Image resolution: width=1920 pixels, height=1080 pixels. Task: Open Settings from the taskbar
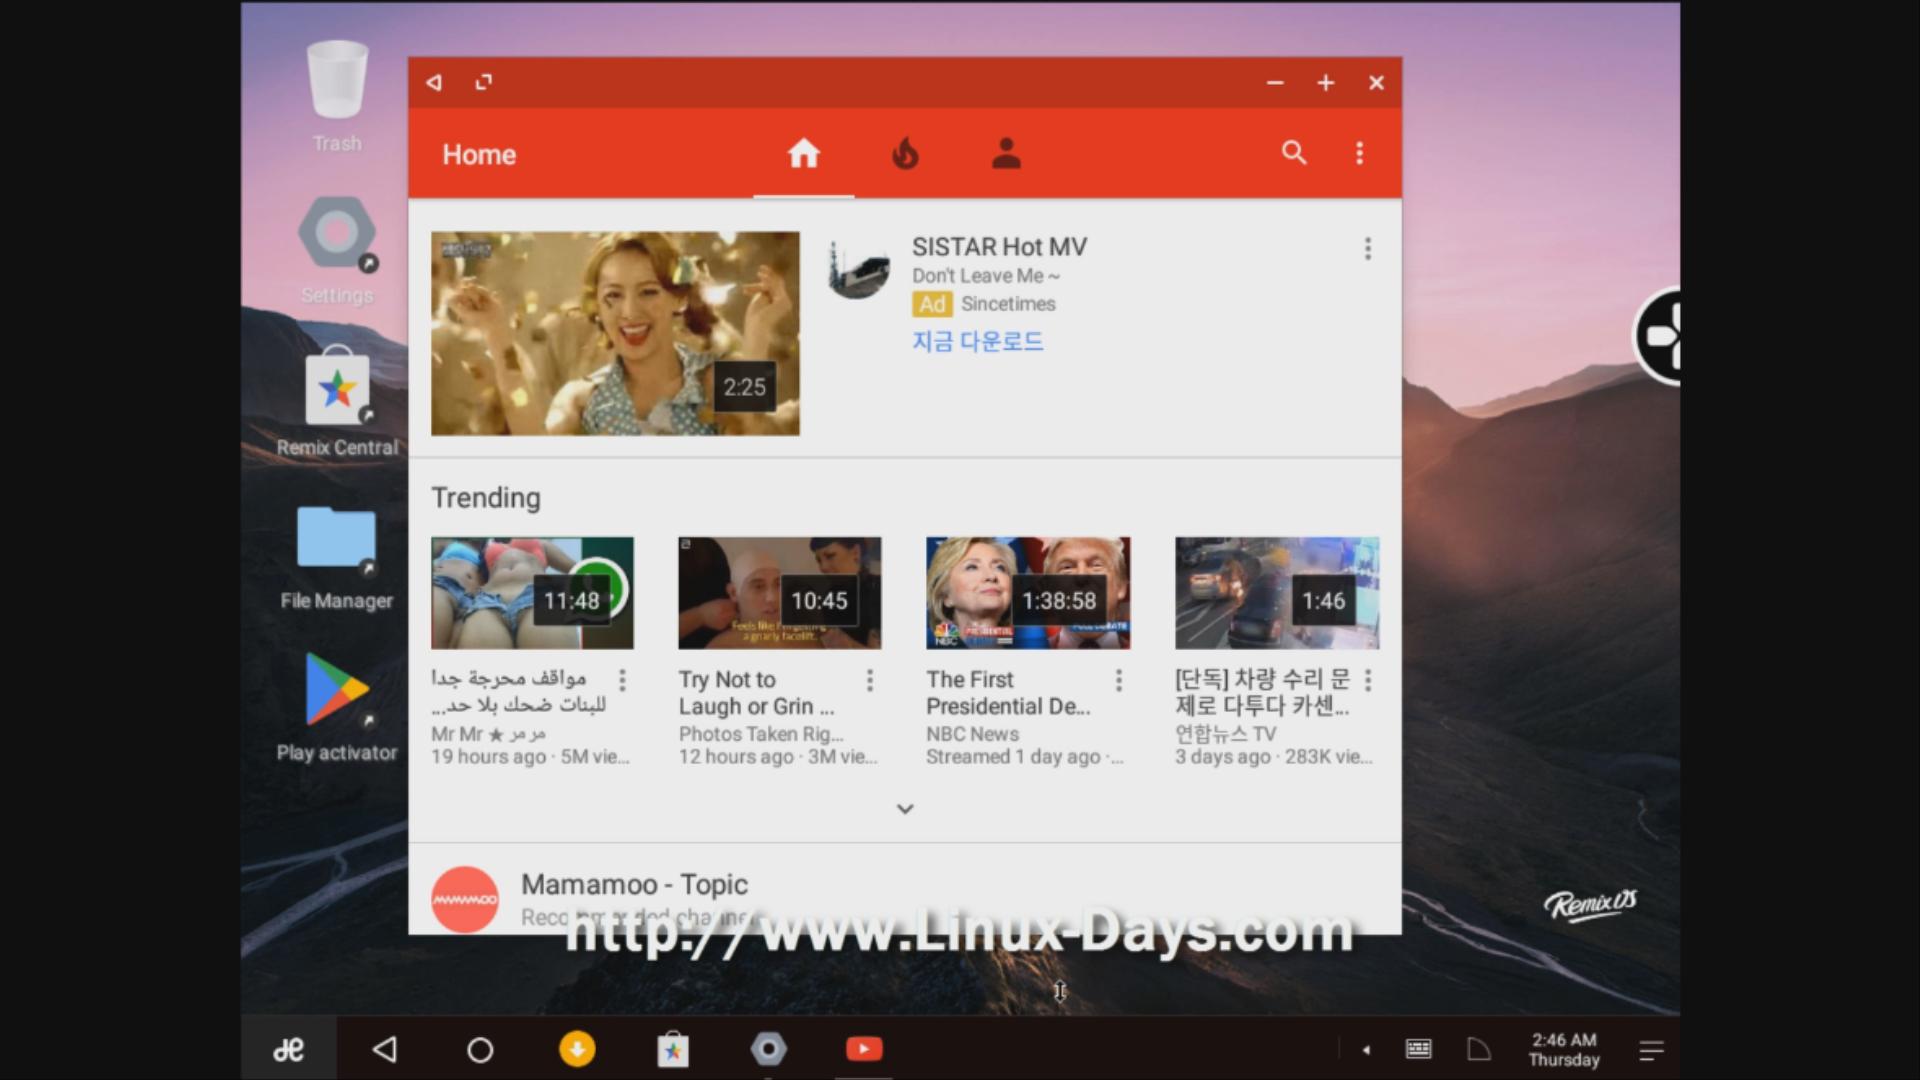pyautogui.click(x=769, y=1049)
